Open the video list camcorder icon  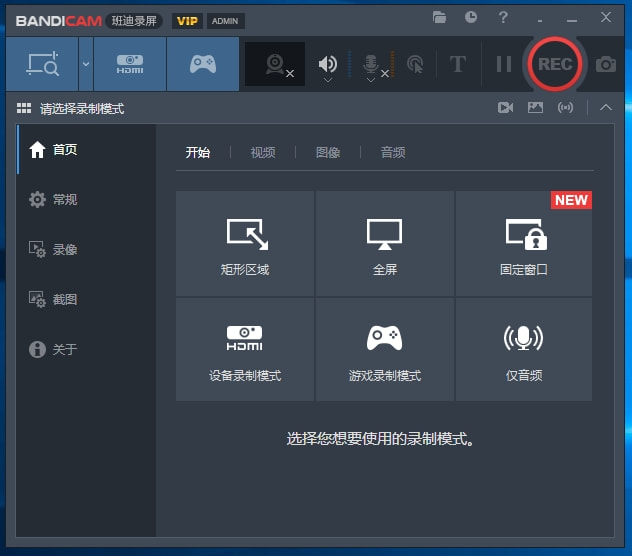pyautogui.click(x=505, y=108)
